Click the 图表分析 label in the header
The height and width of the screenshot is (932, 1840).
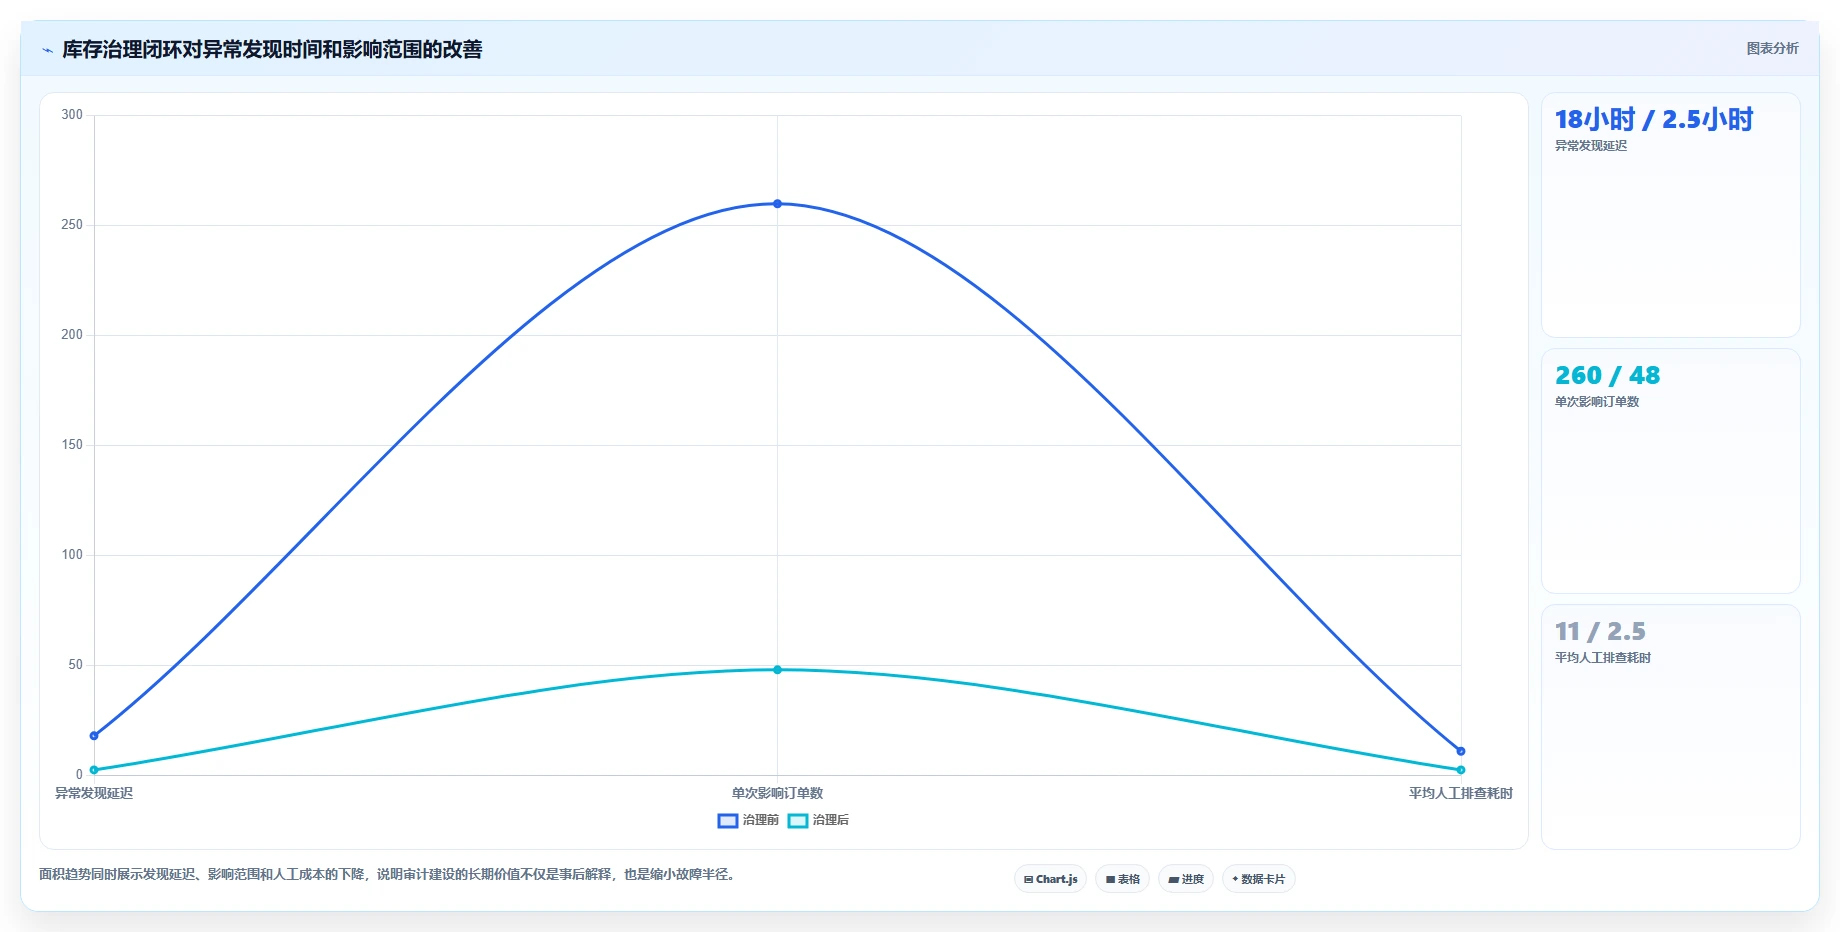[1772, 48]
